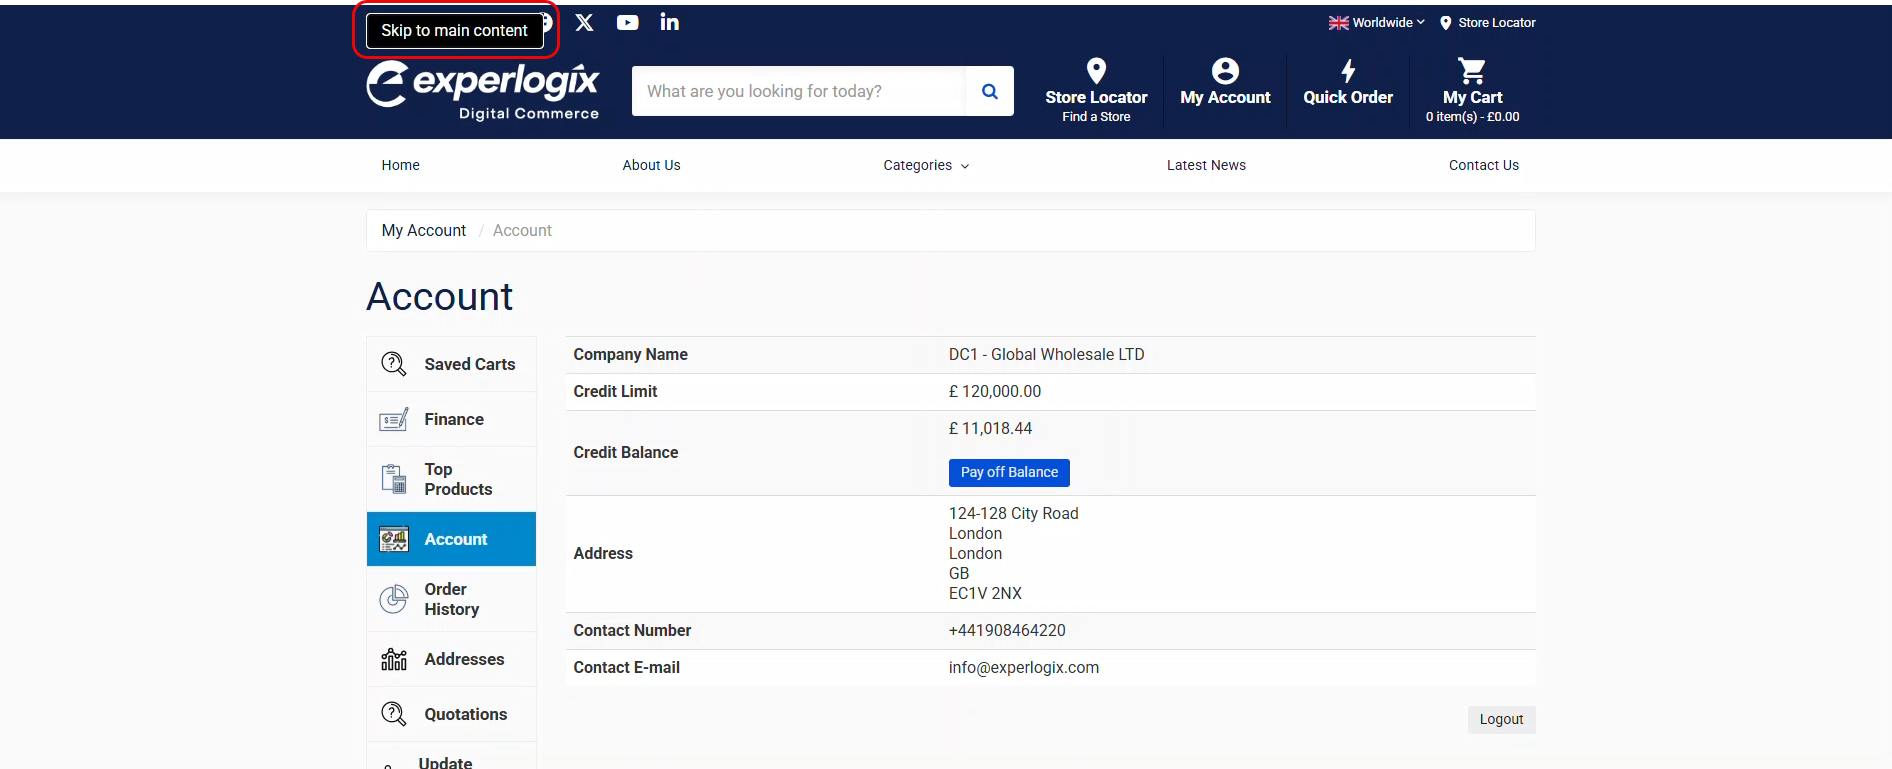This screenshot has height=769, width=1892.
Task: Click the magnifier search button
Action: [x=989, y=91]
